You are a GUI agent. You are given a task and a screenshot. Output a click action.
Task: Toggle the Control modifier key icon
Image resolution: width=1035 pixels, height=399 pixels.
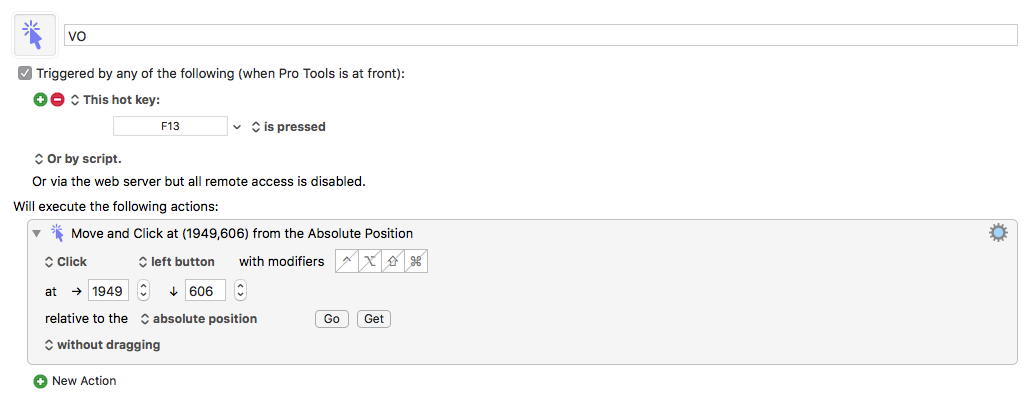(347, 261)
